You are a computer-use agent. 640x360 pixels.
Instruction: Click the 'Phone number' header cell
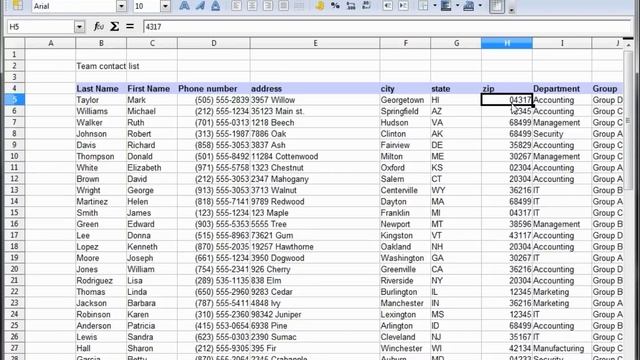[213, 89]
